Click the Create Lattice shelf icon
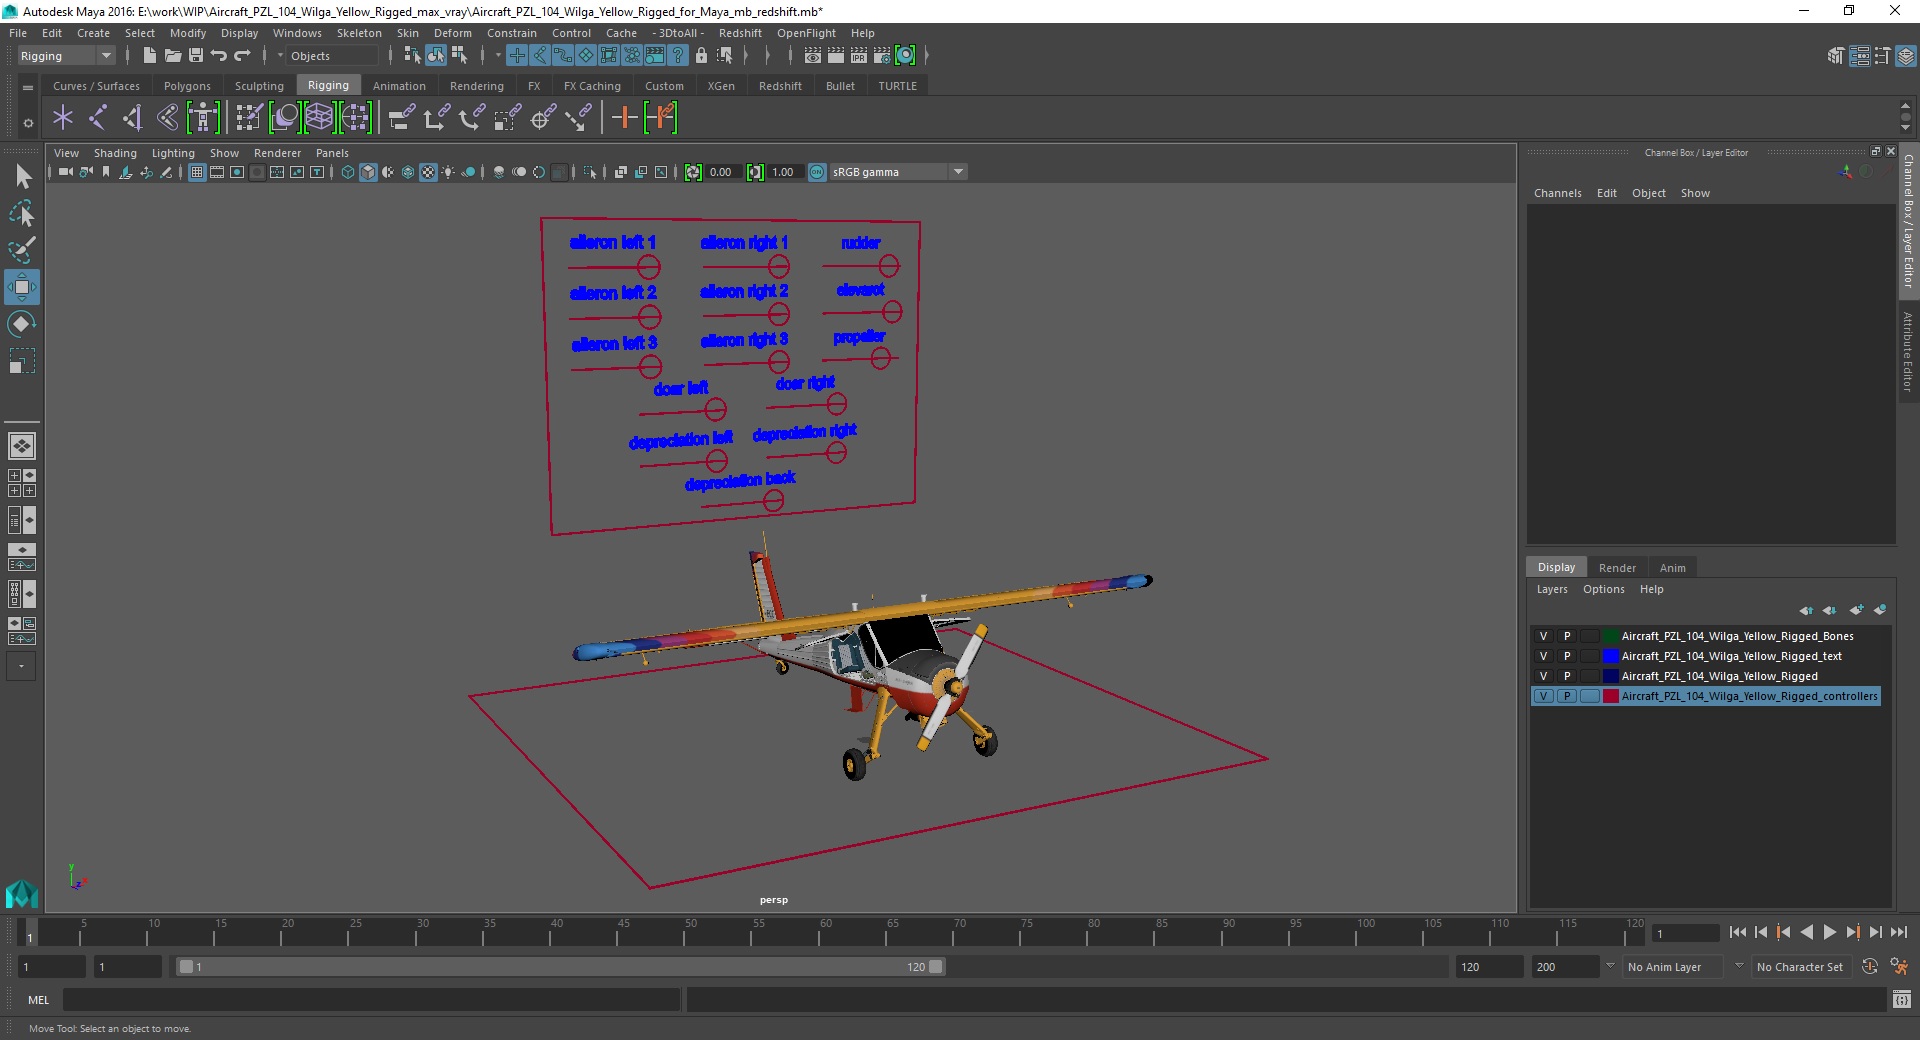 319,118
